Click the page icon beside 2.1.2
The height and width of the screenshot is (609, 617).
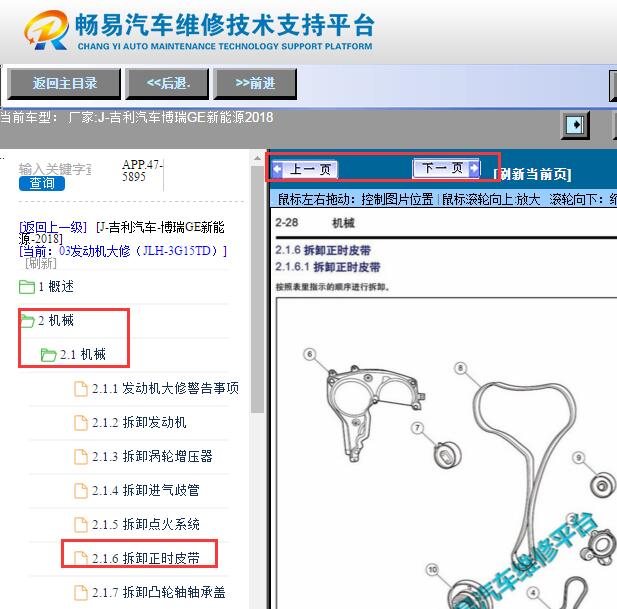coord(81,423)
